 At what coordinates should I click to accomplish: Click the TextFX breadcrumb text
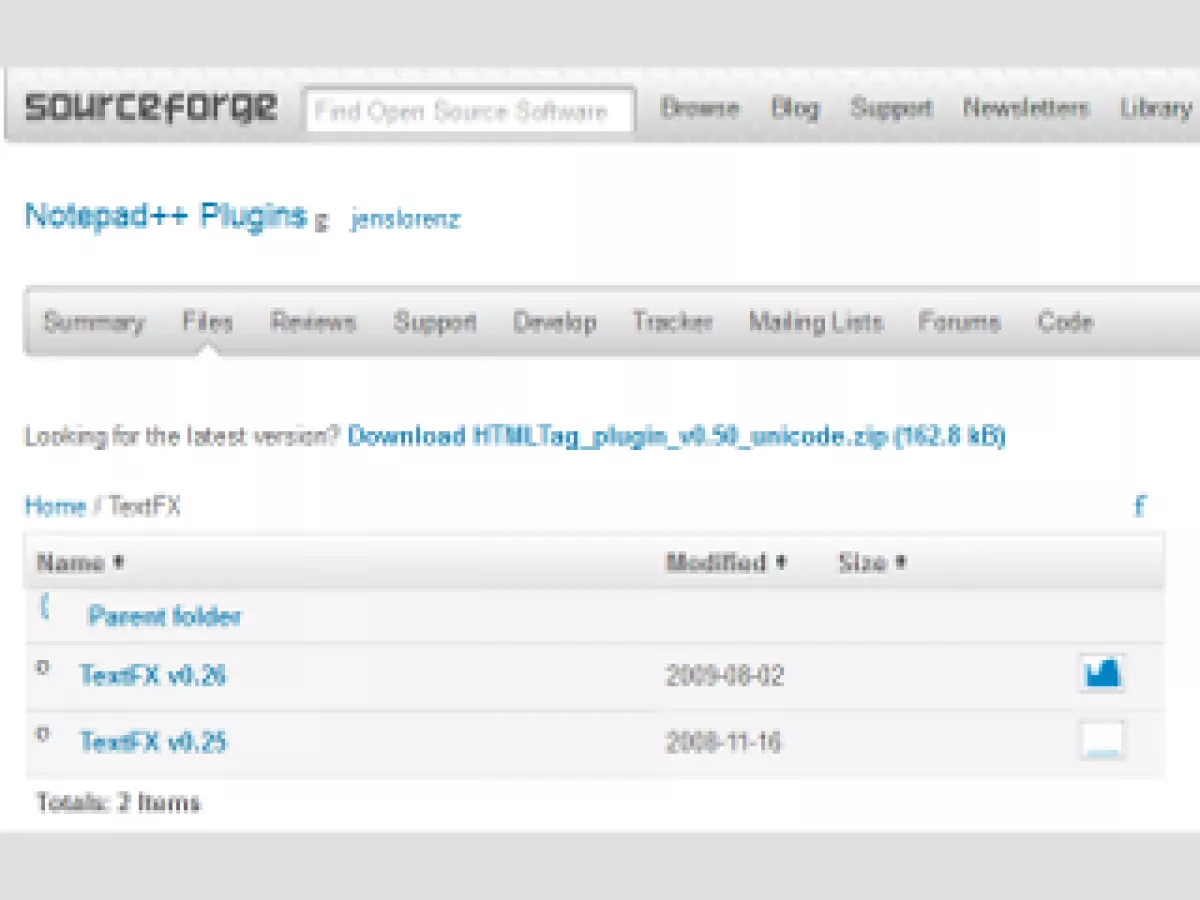pyautogui.click(x=145, y=506)
